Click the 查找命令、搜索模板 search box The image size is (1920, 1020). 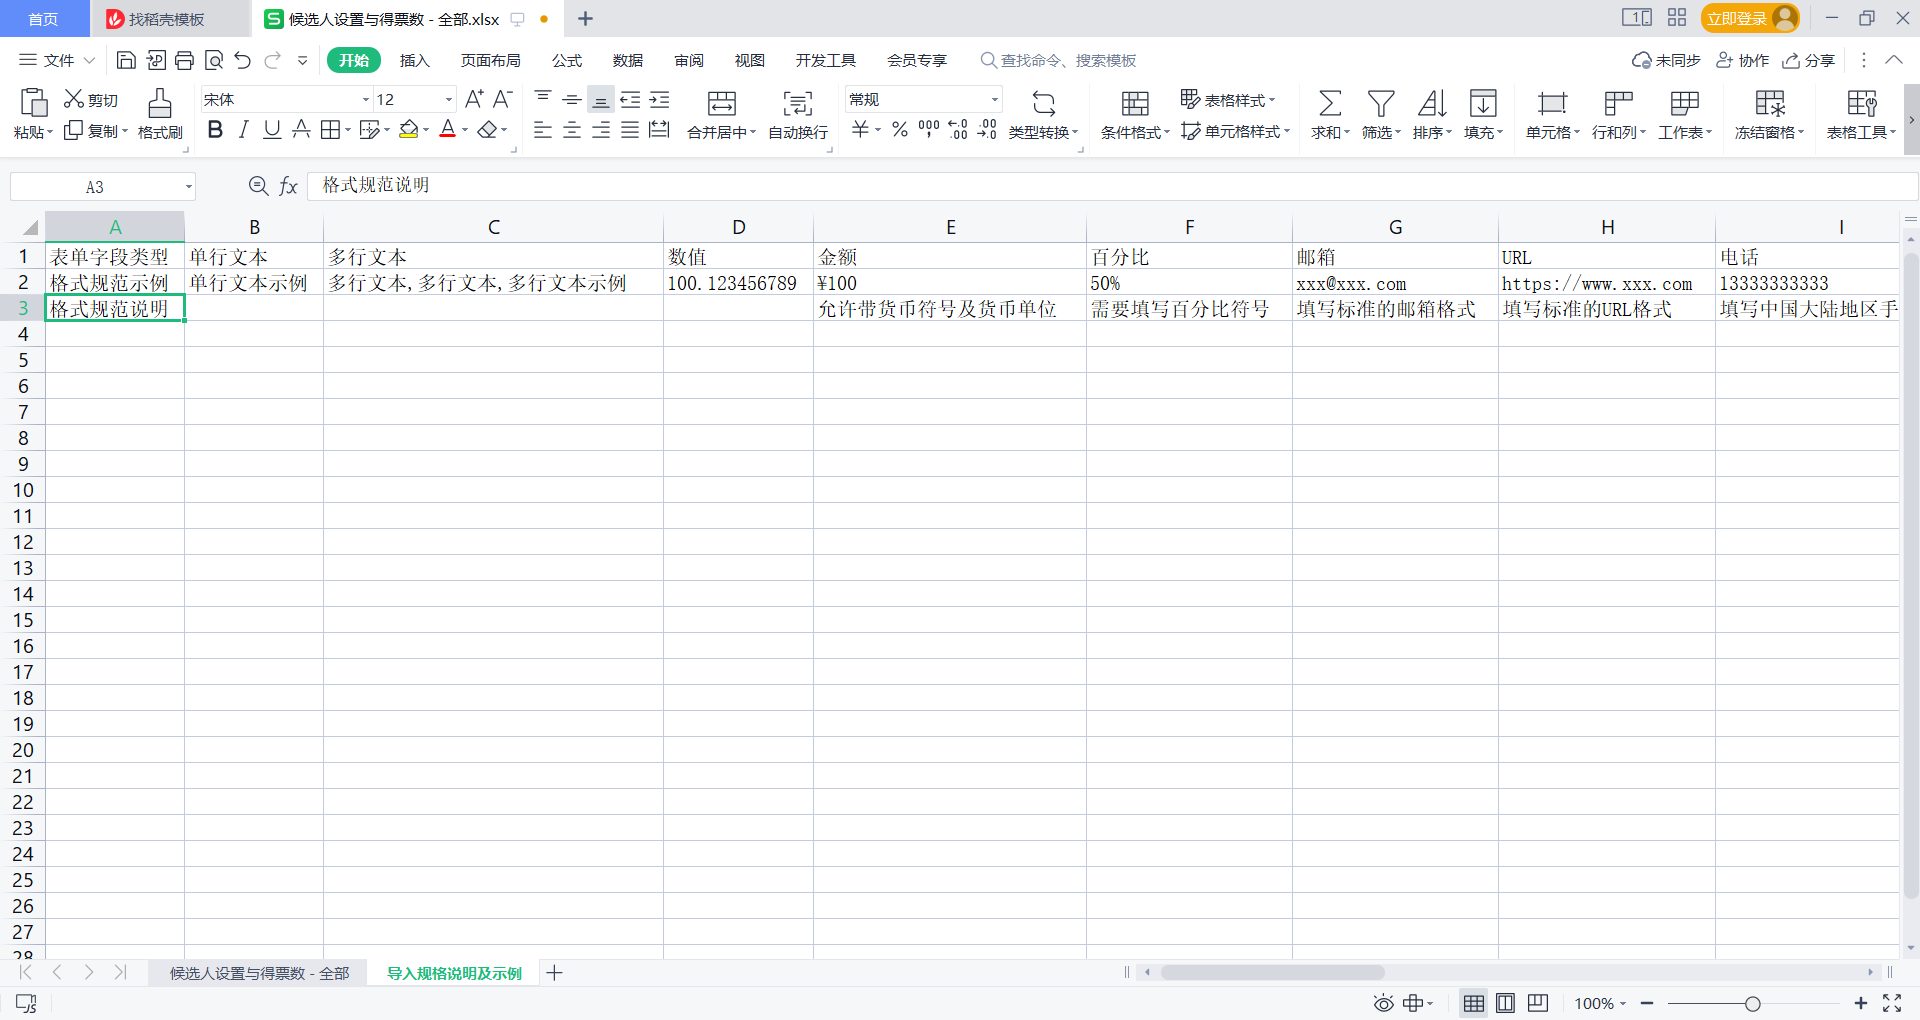1058,61
